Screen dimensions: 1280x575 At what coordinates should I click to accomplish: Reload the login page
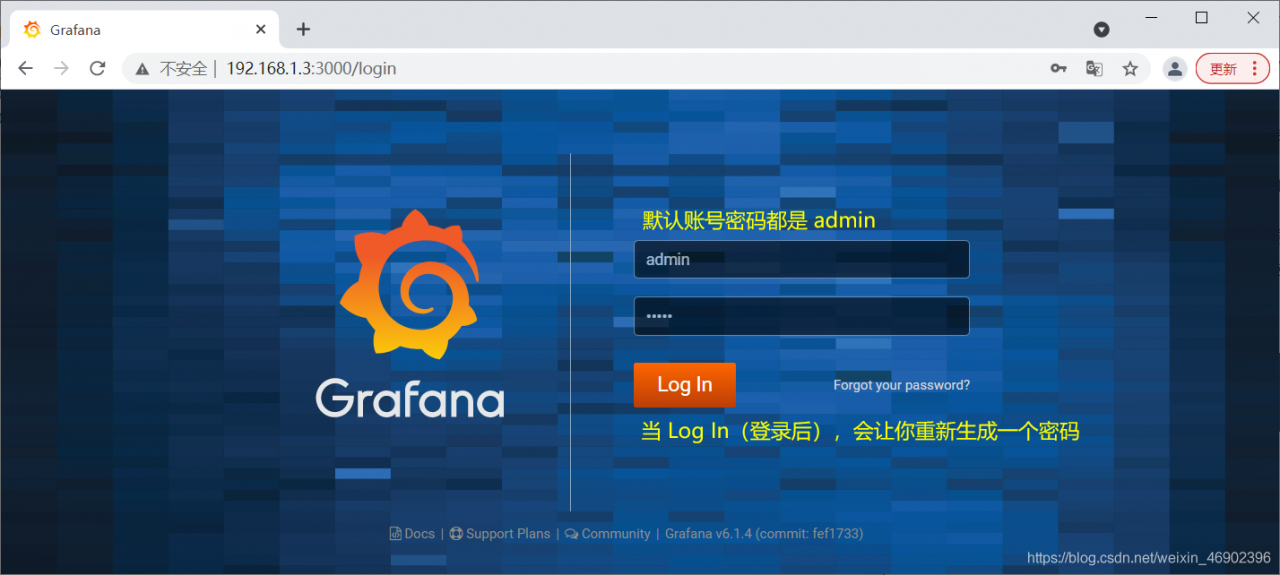click(97, 68)
